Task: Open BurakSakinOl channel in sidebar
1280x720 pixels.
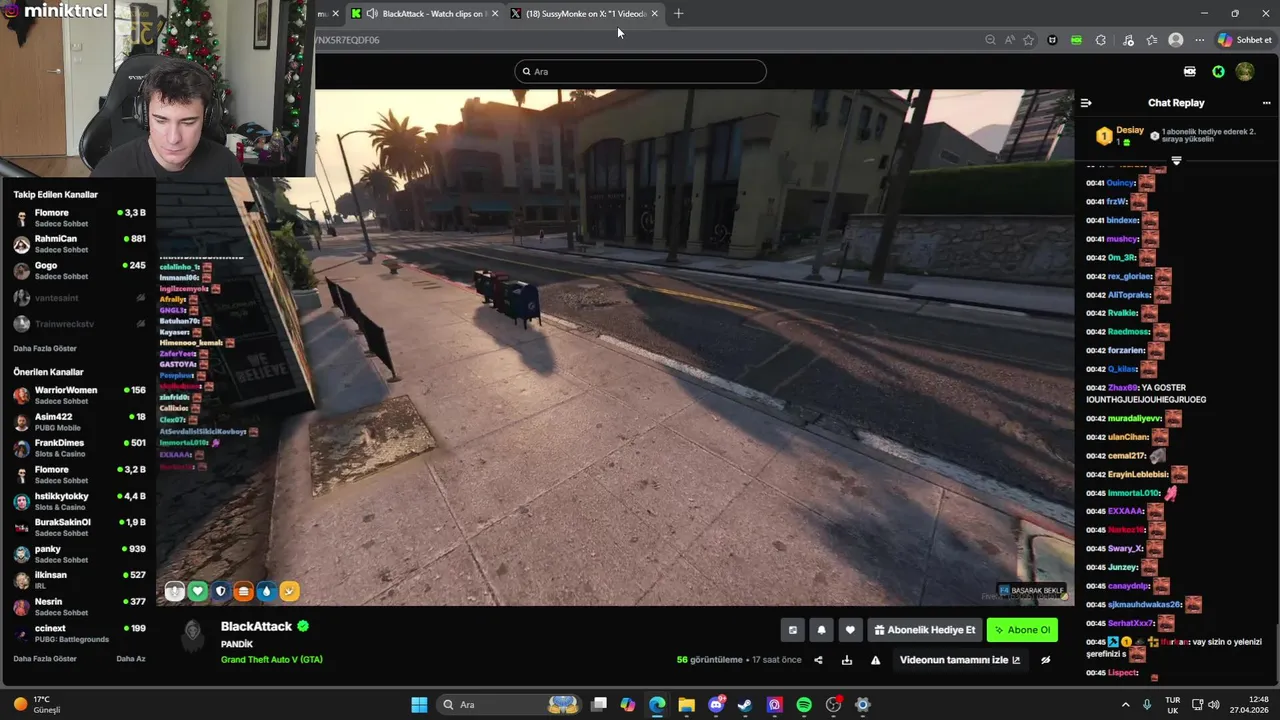Action: coord(79,527)
